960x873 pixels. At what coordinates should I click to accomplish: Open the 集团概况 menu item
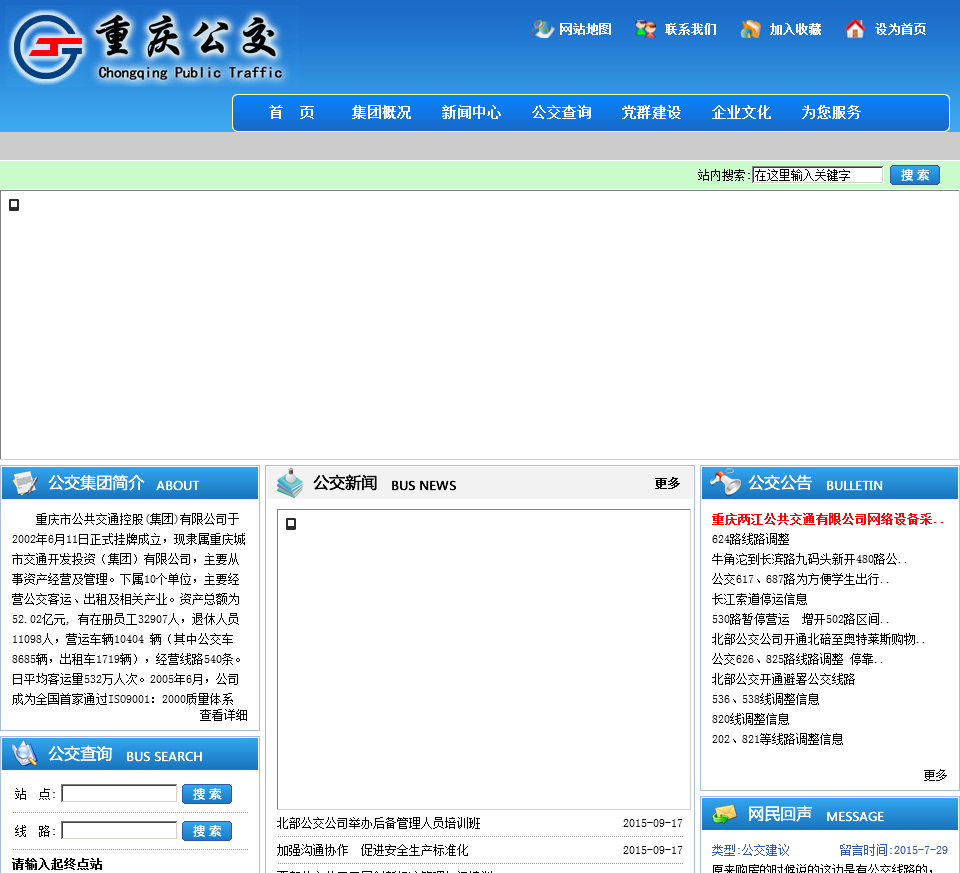coord(381,113)
